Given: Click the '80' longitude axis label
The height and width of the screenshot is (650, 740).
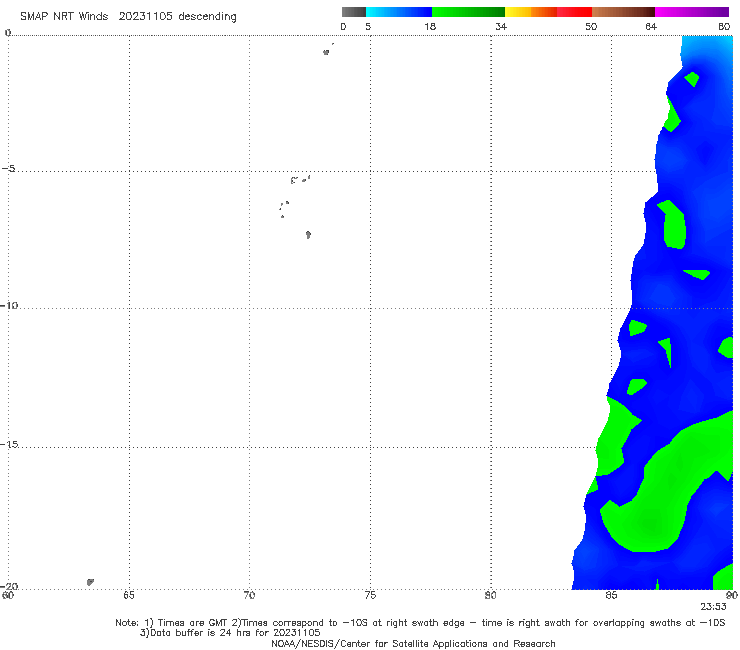Looking at the screenshot, I should [x=490, y=595].
